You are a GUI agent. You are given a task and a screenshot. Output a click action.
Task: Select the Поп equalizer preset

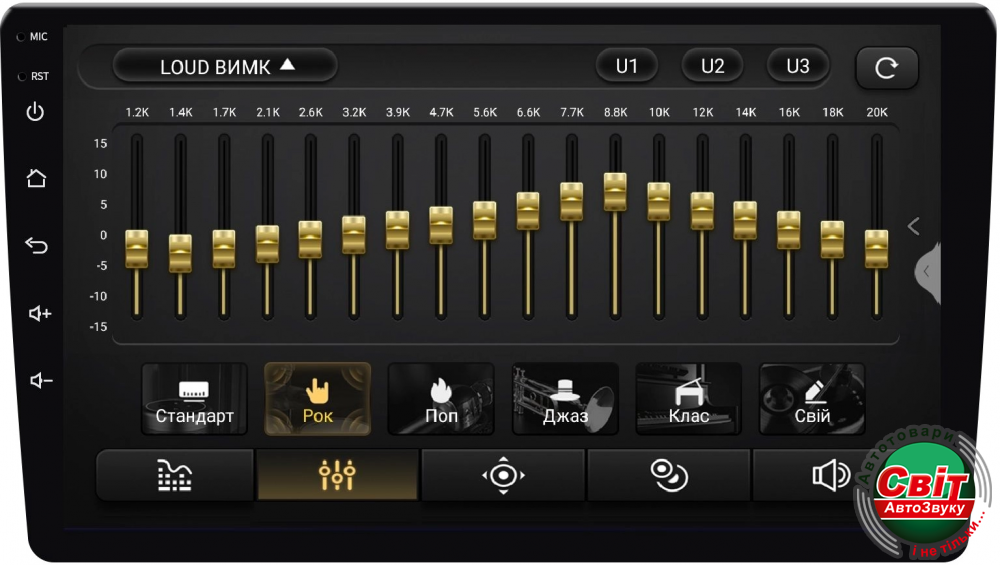coord(441,399)
